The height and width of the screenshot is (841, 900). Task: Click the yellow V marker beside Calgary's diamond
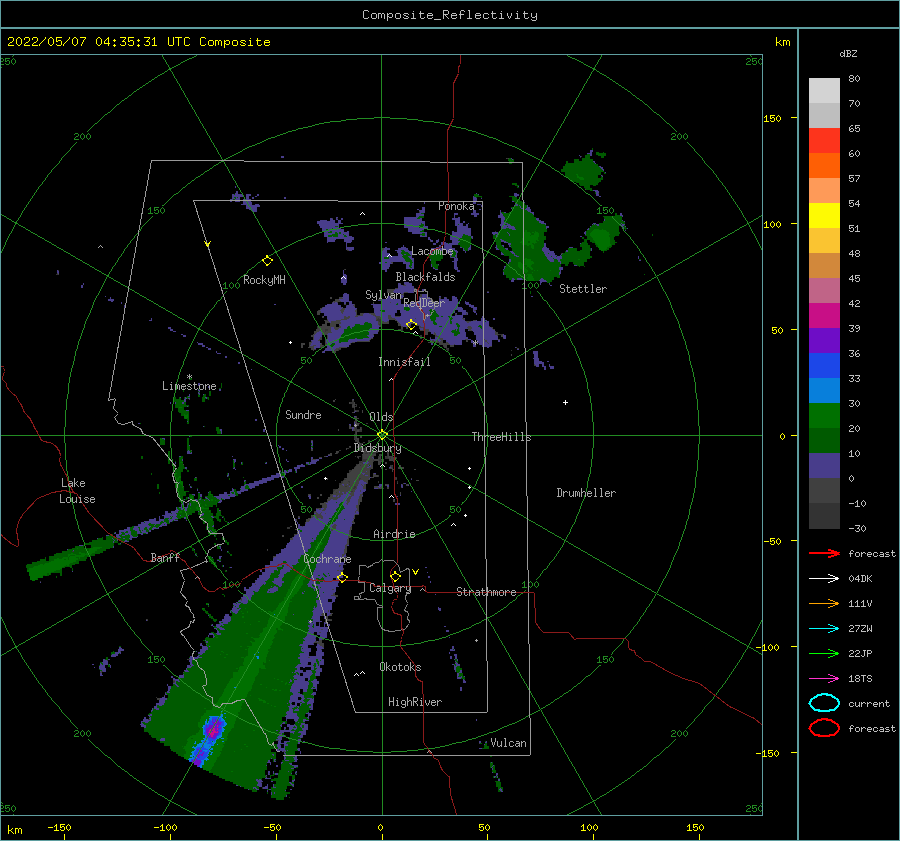(x=416, y=572)
